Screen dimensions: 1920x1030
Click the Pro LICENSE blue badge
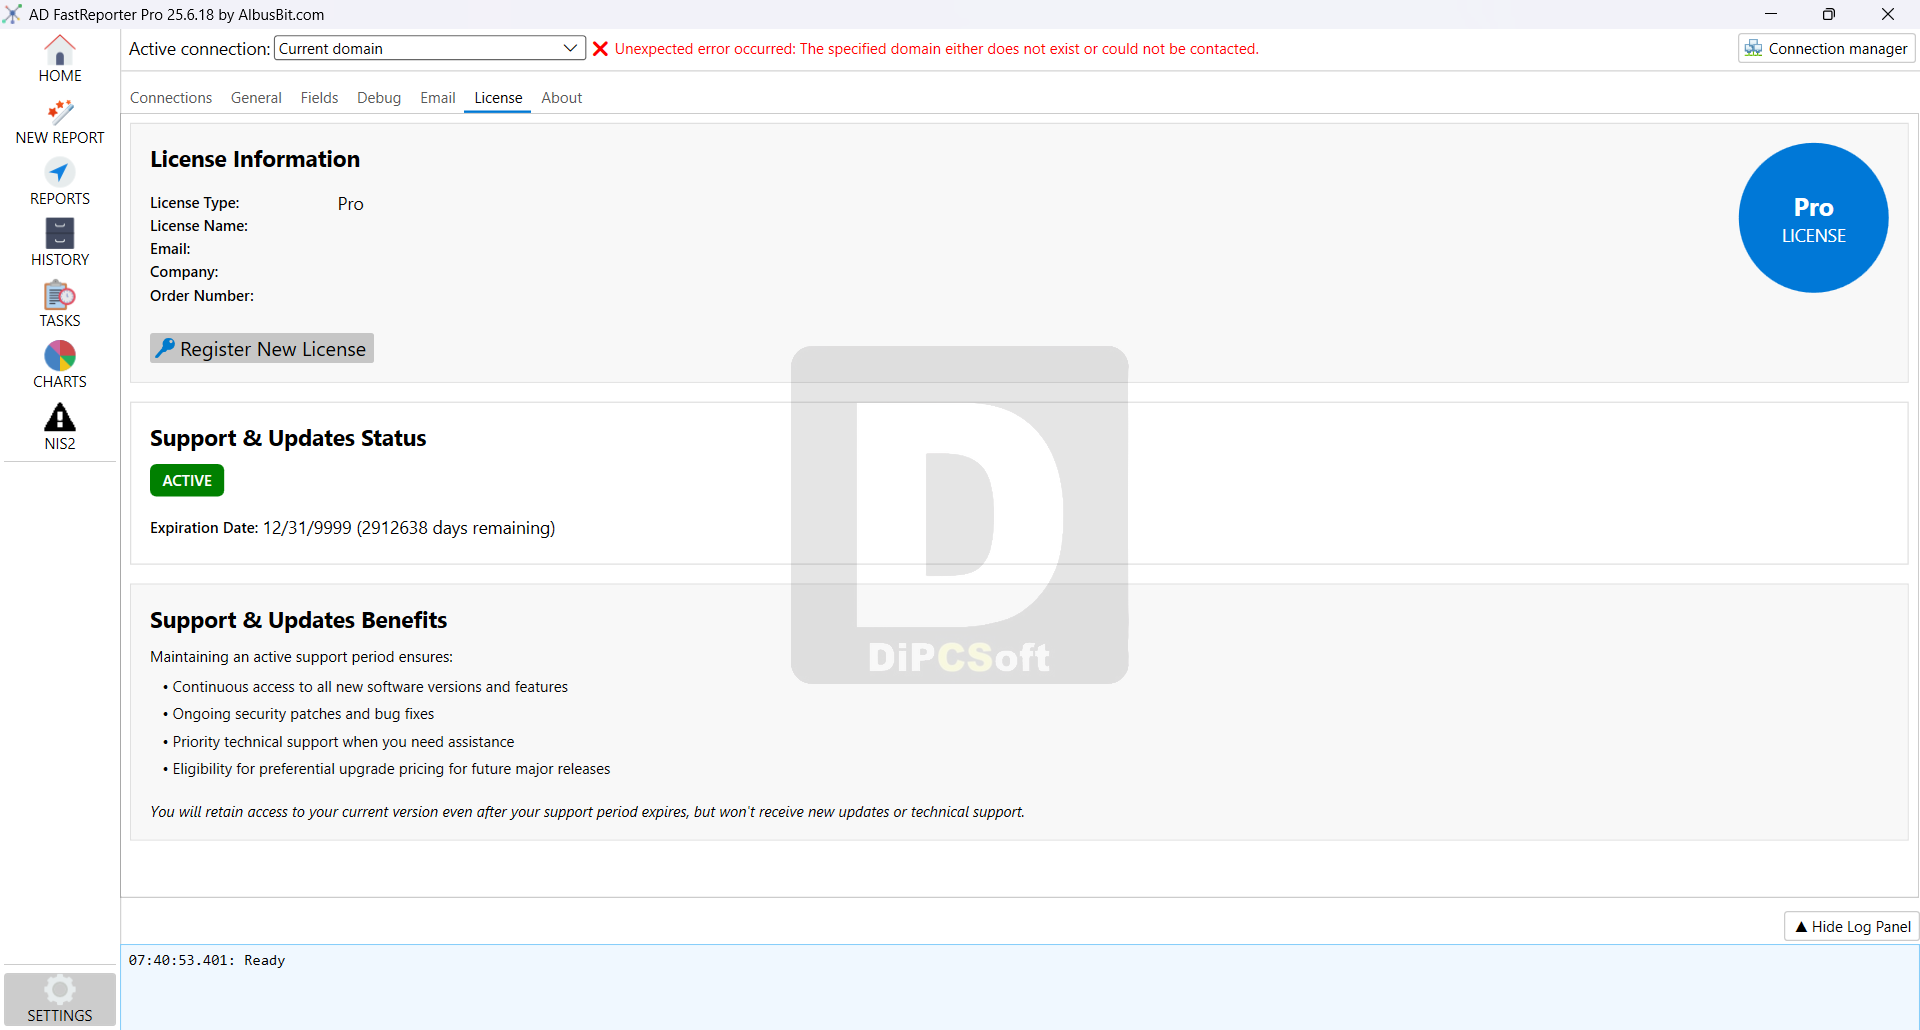pyautogui.click(x=1813, y=218)
